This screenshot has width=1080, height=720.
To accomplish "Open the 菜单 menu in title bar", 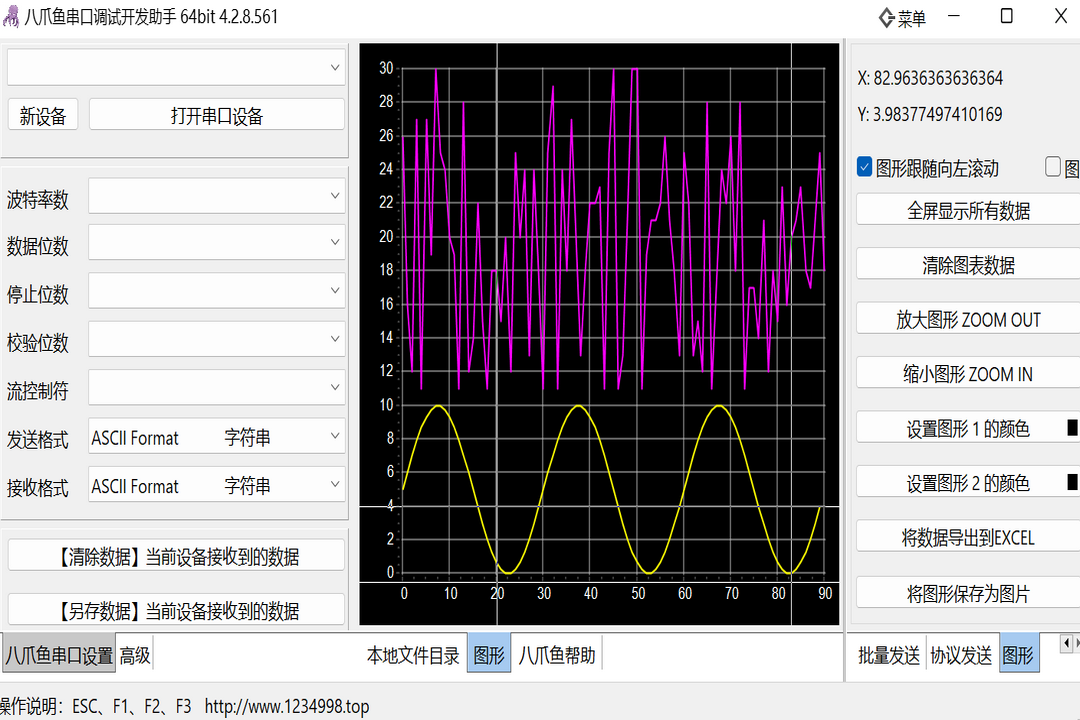I will (902, 18).
